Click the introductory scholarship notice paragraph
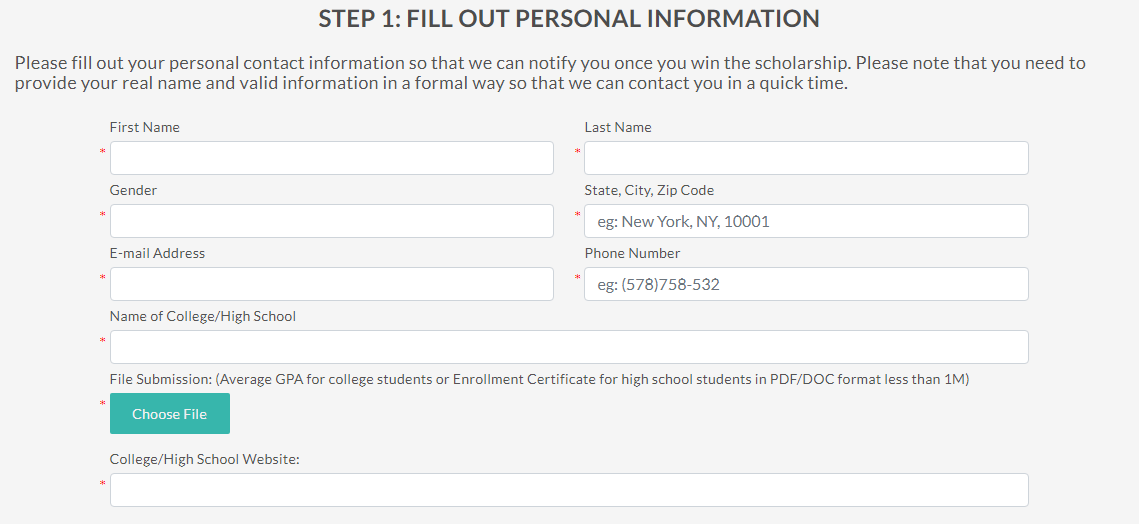 [x=550, y=73]
